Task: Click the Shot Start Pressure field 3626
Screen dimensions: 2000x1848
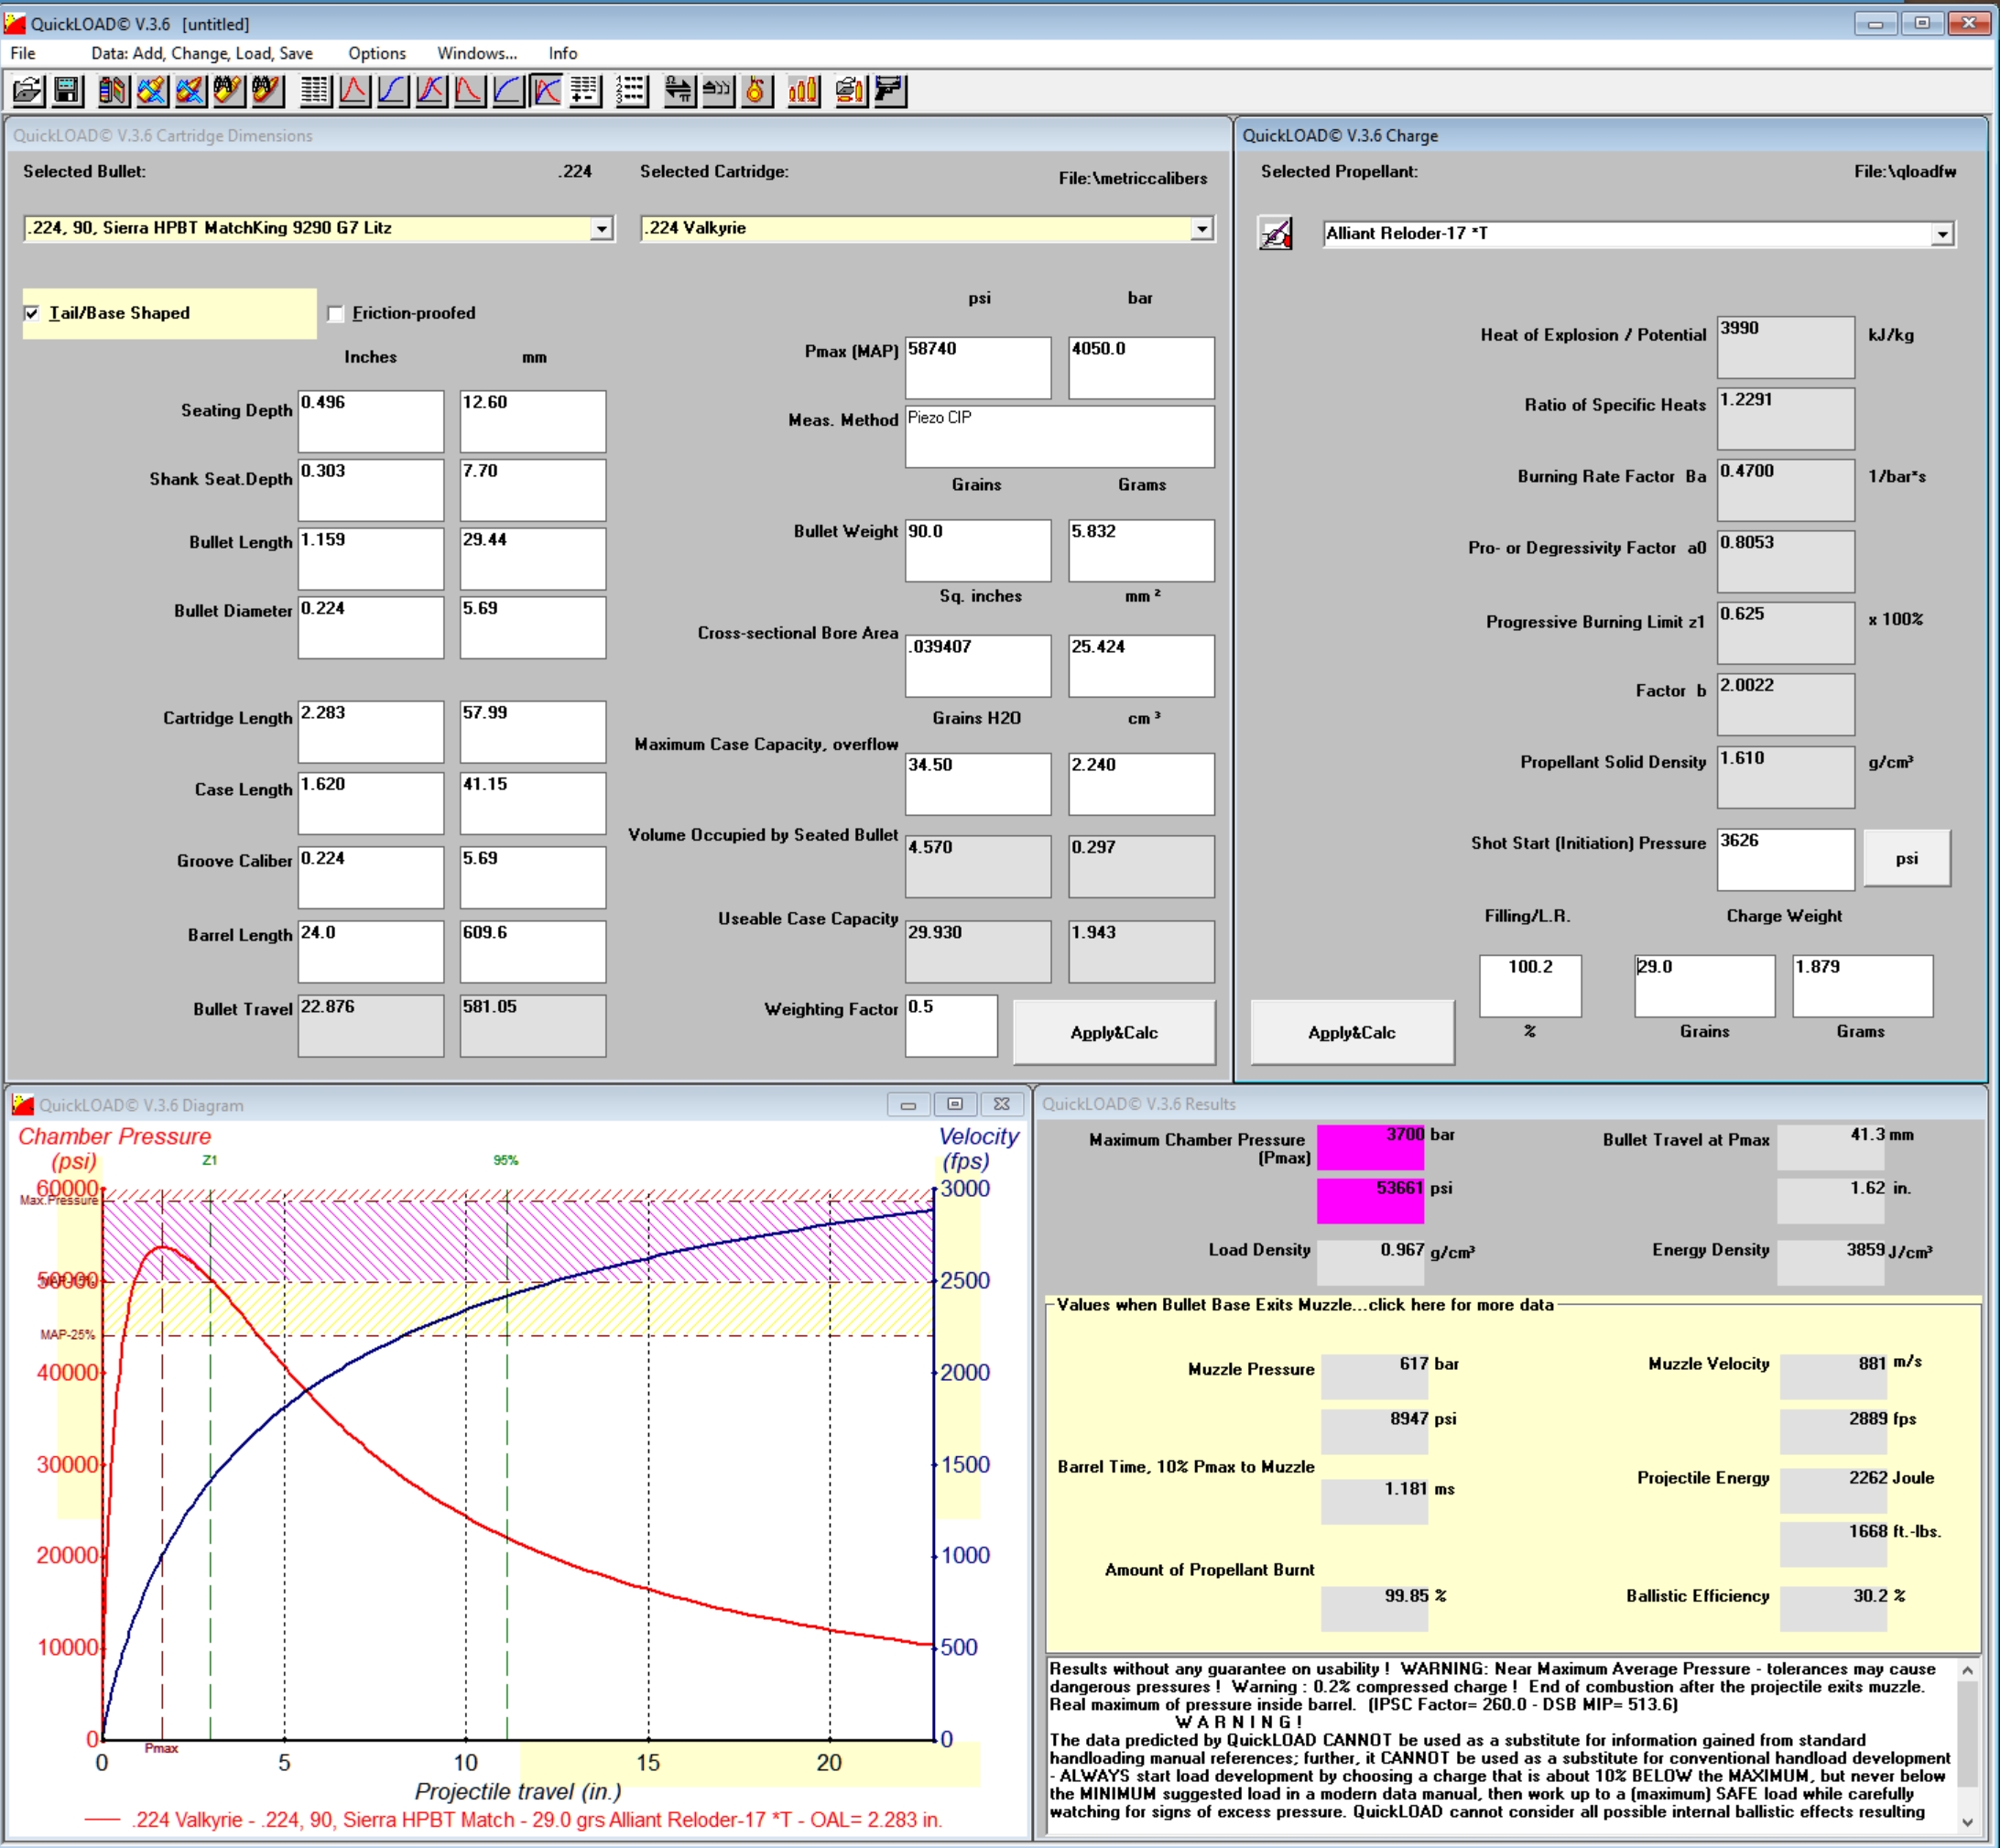Action: [1785, 859]
